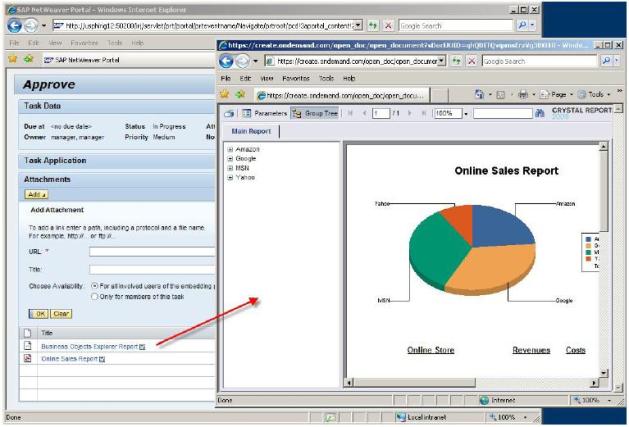Switch to the Main Report tab
The width and height of the screenshot is (629, 427).
click(x=251, y=131)
